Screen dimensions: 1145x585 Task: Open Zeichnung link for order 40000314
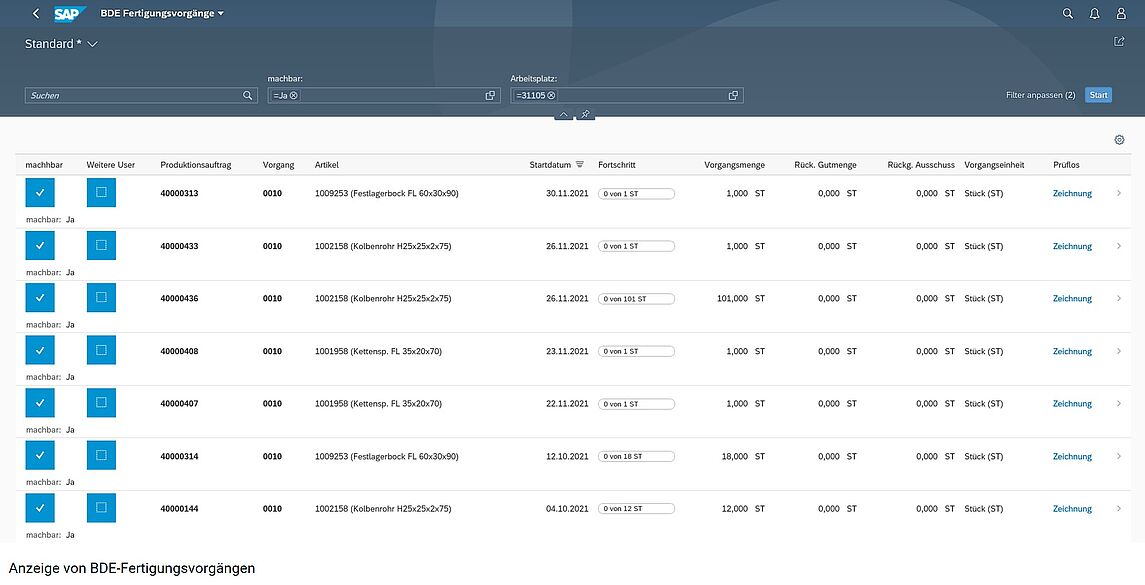click(1072, 456)
